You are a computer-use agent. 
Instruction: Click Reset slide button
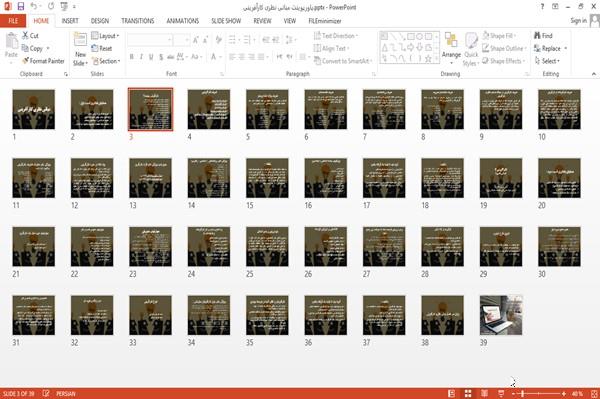coord(102,48)
